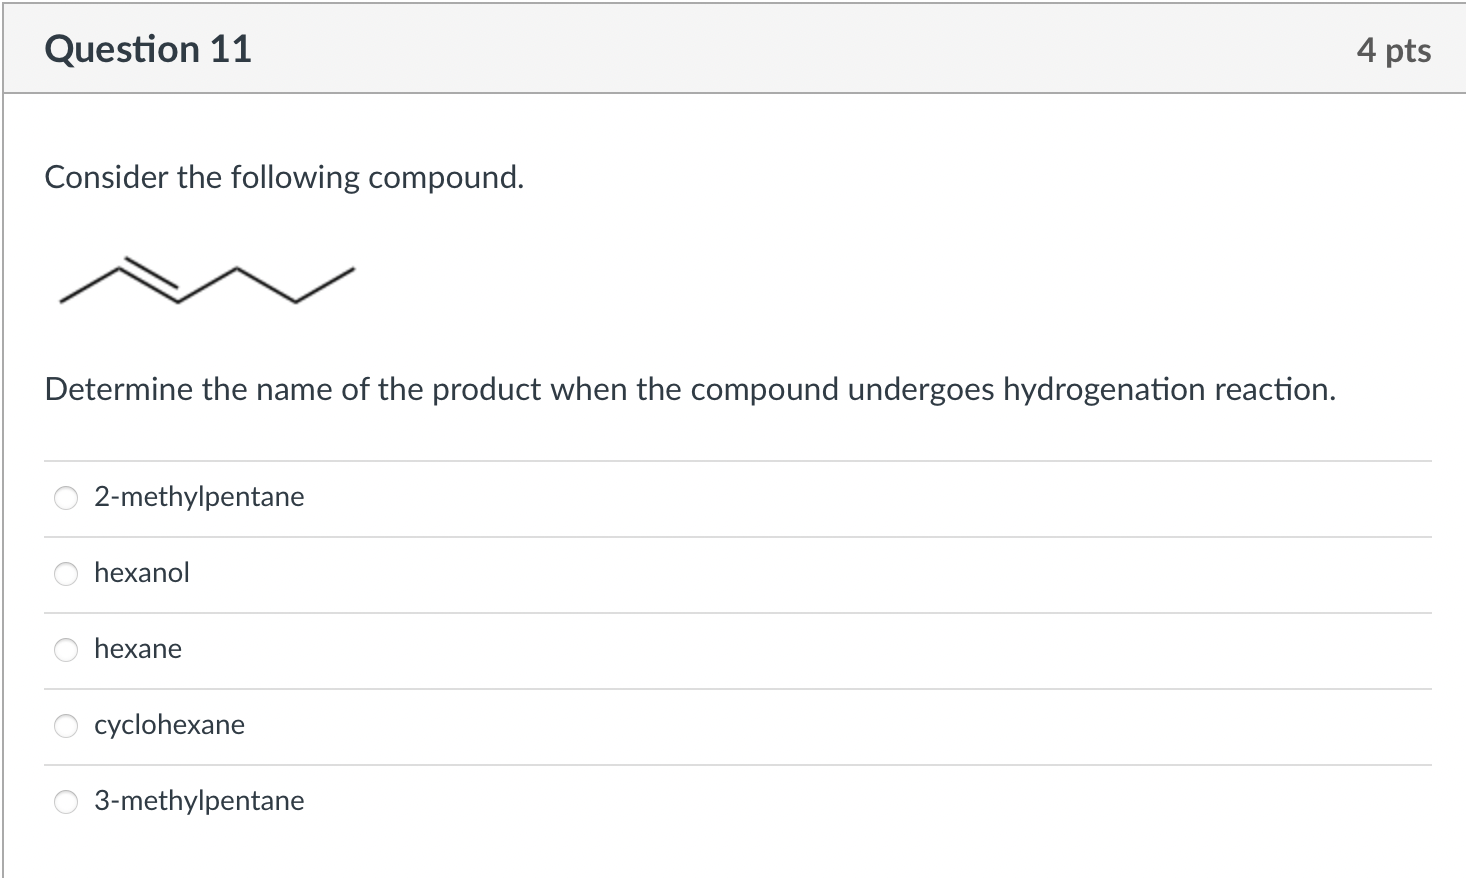Screen dimensions: 1466x878
Task: Click the 4 pts label
Action: click(1394, 49)
